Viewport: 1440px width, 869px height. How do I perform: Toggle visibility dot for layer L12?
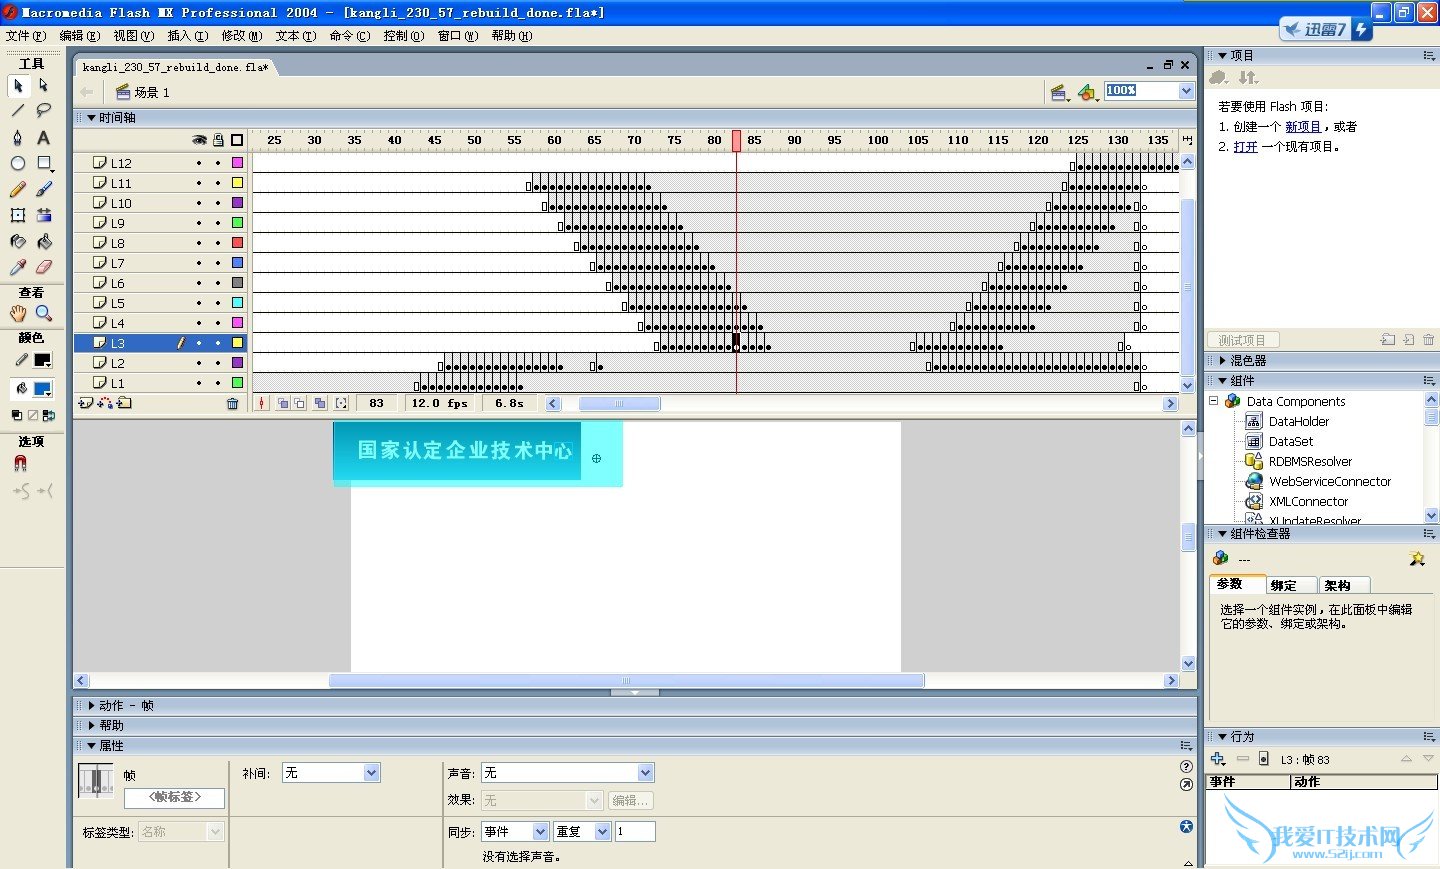(199, 163)
